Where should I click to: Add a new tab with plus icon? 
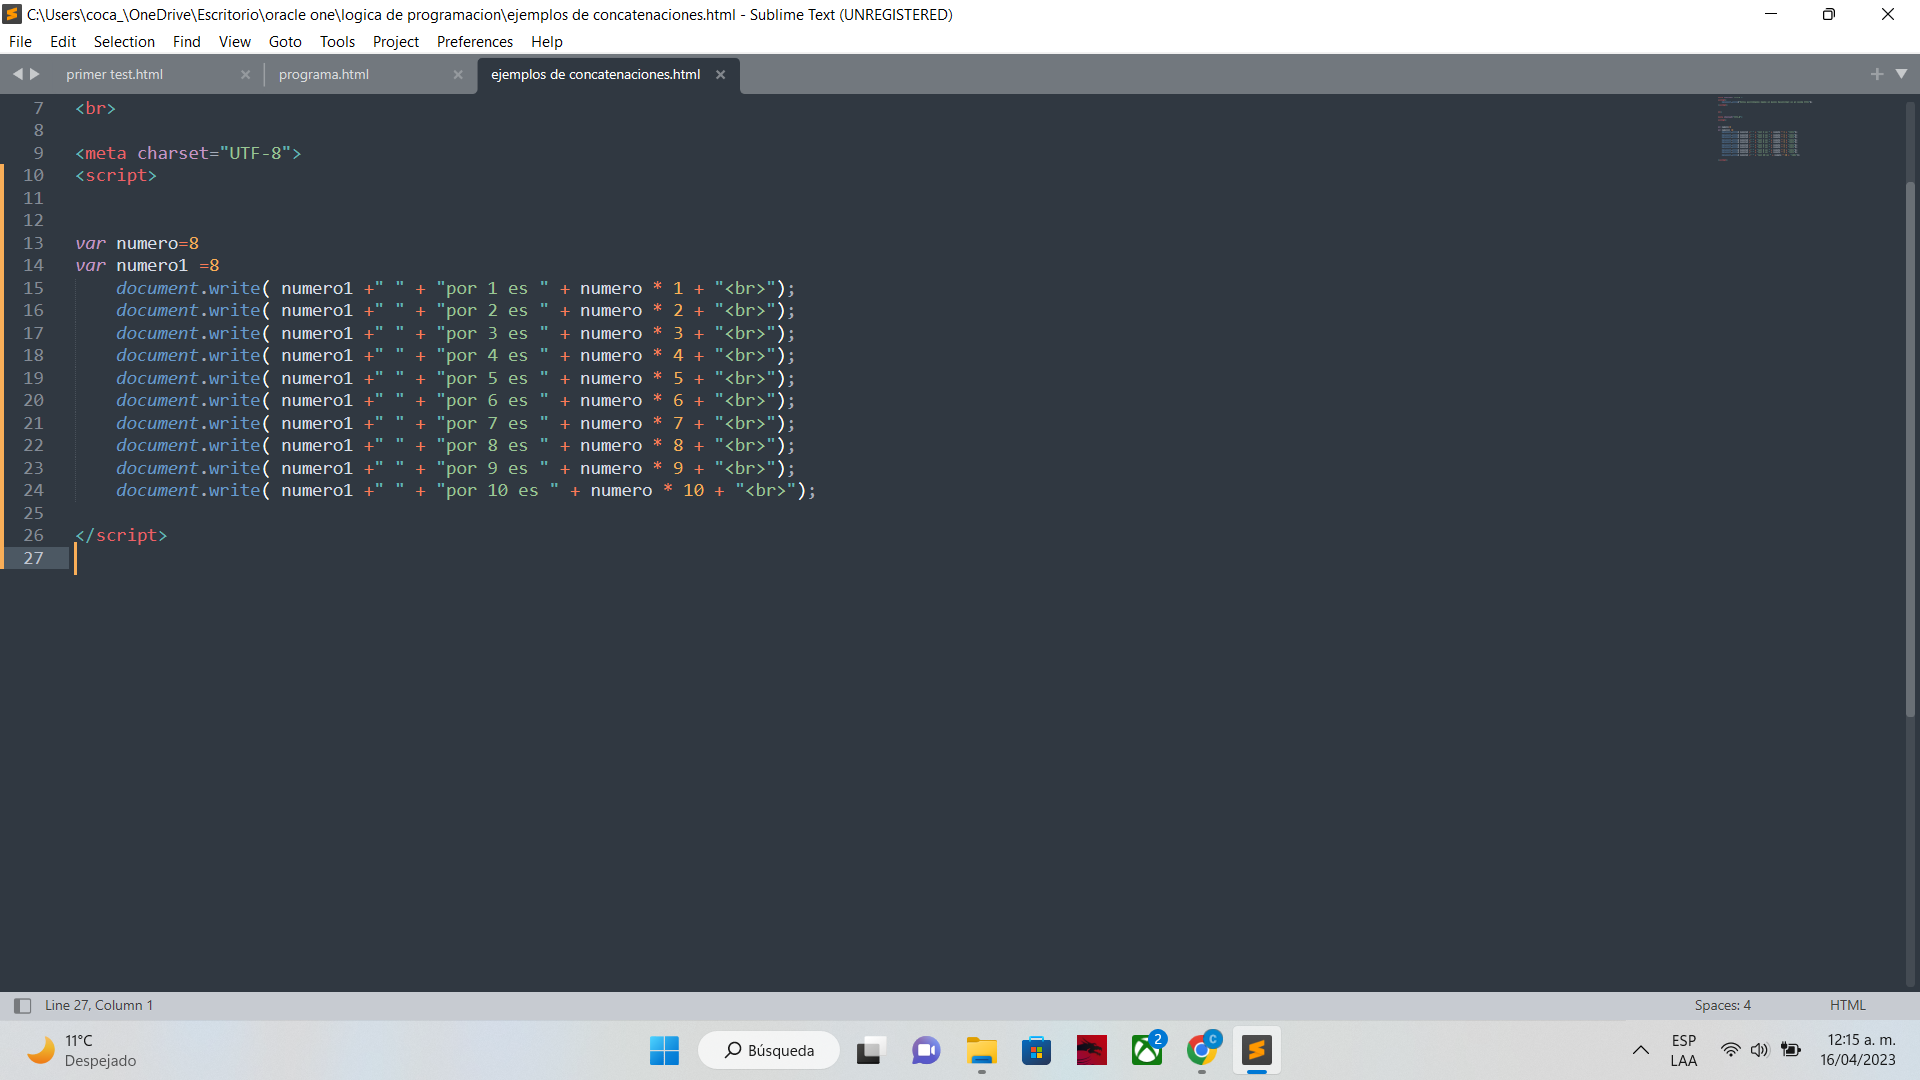tap(1877, 74)
